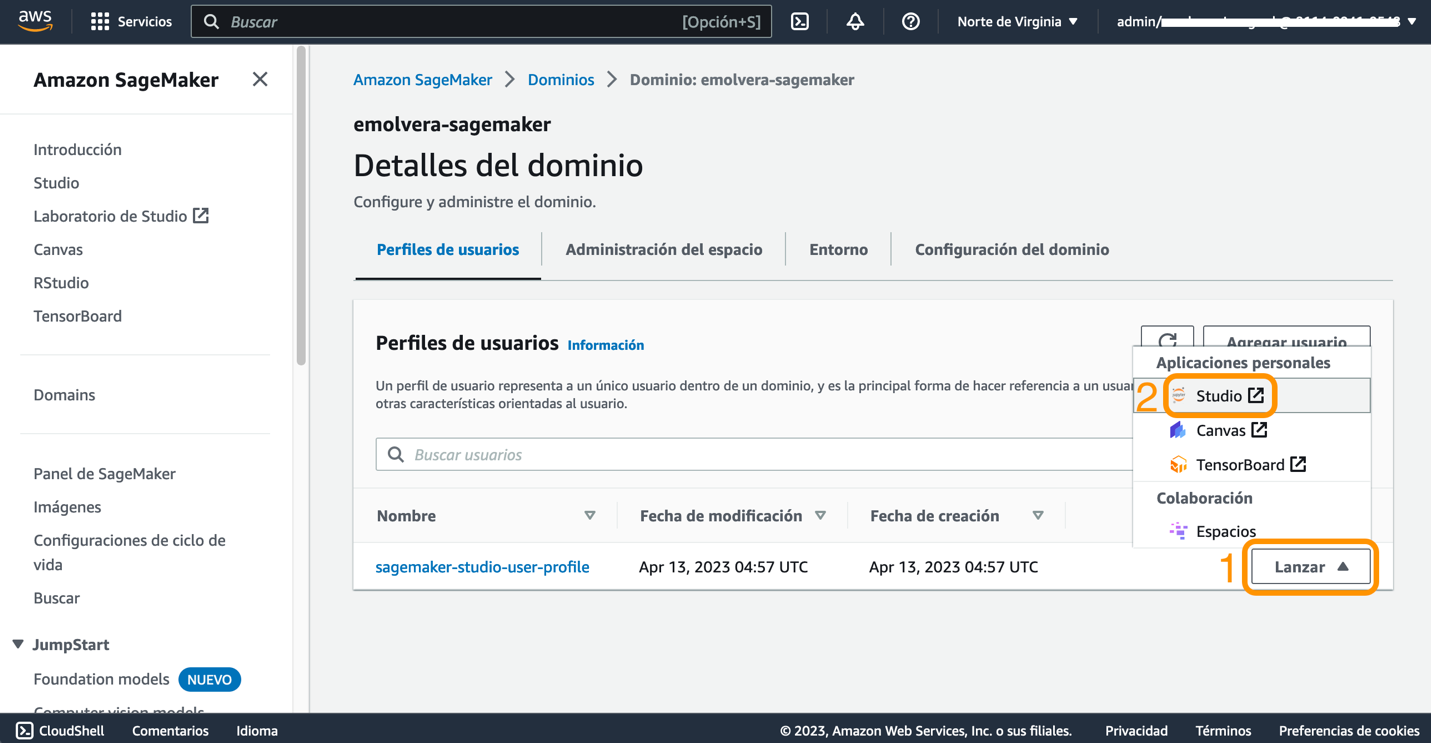Screen dimensions: 1431x743
Task: Open the help question mark icon
Action: (x=910, y=21)
